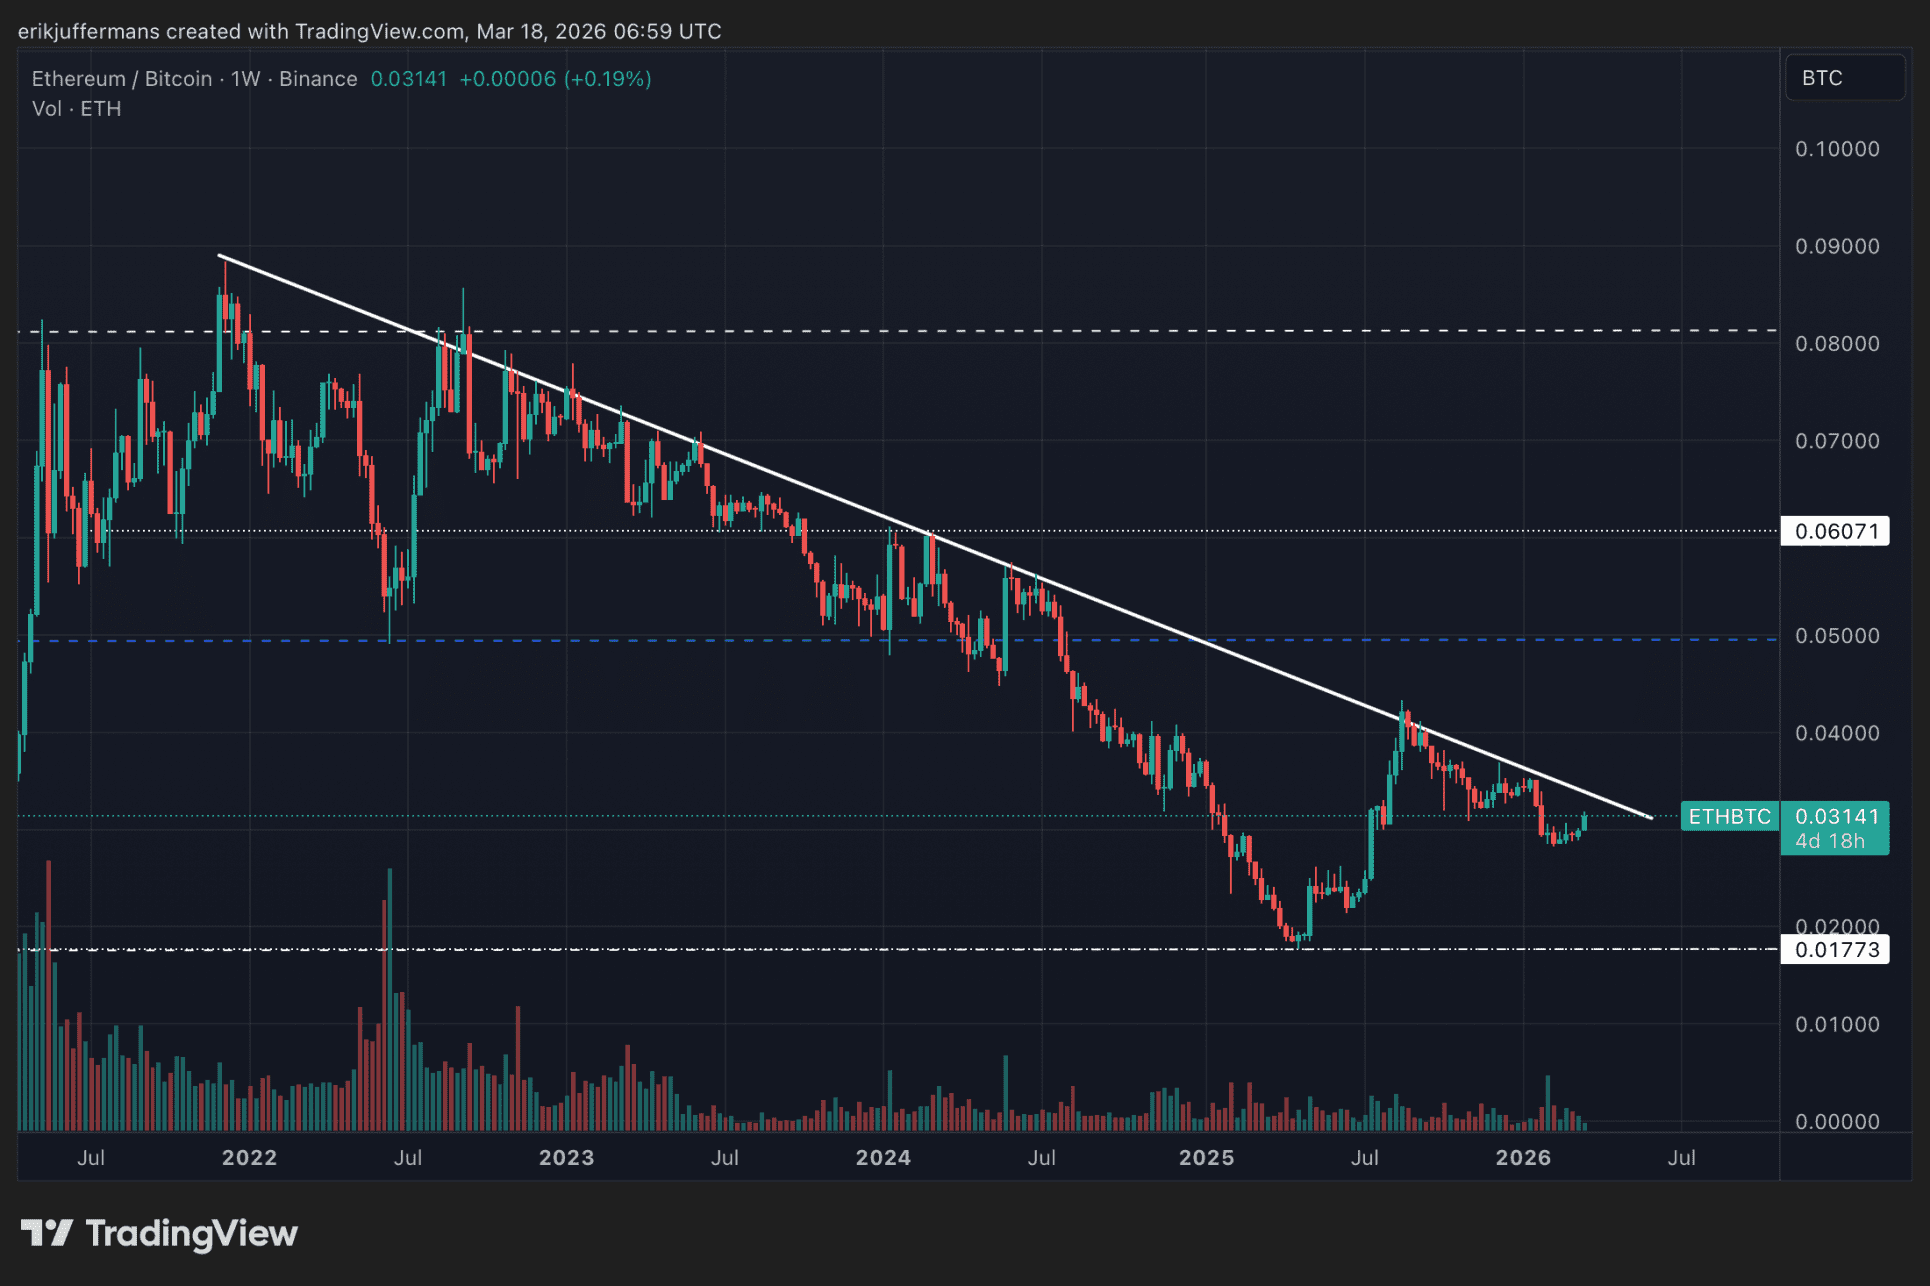Click the Binance exchange name in header
This screenshot has width=1930, height=1286.
[318, 79]
